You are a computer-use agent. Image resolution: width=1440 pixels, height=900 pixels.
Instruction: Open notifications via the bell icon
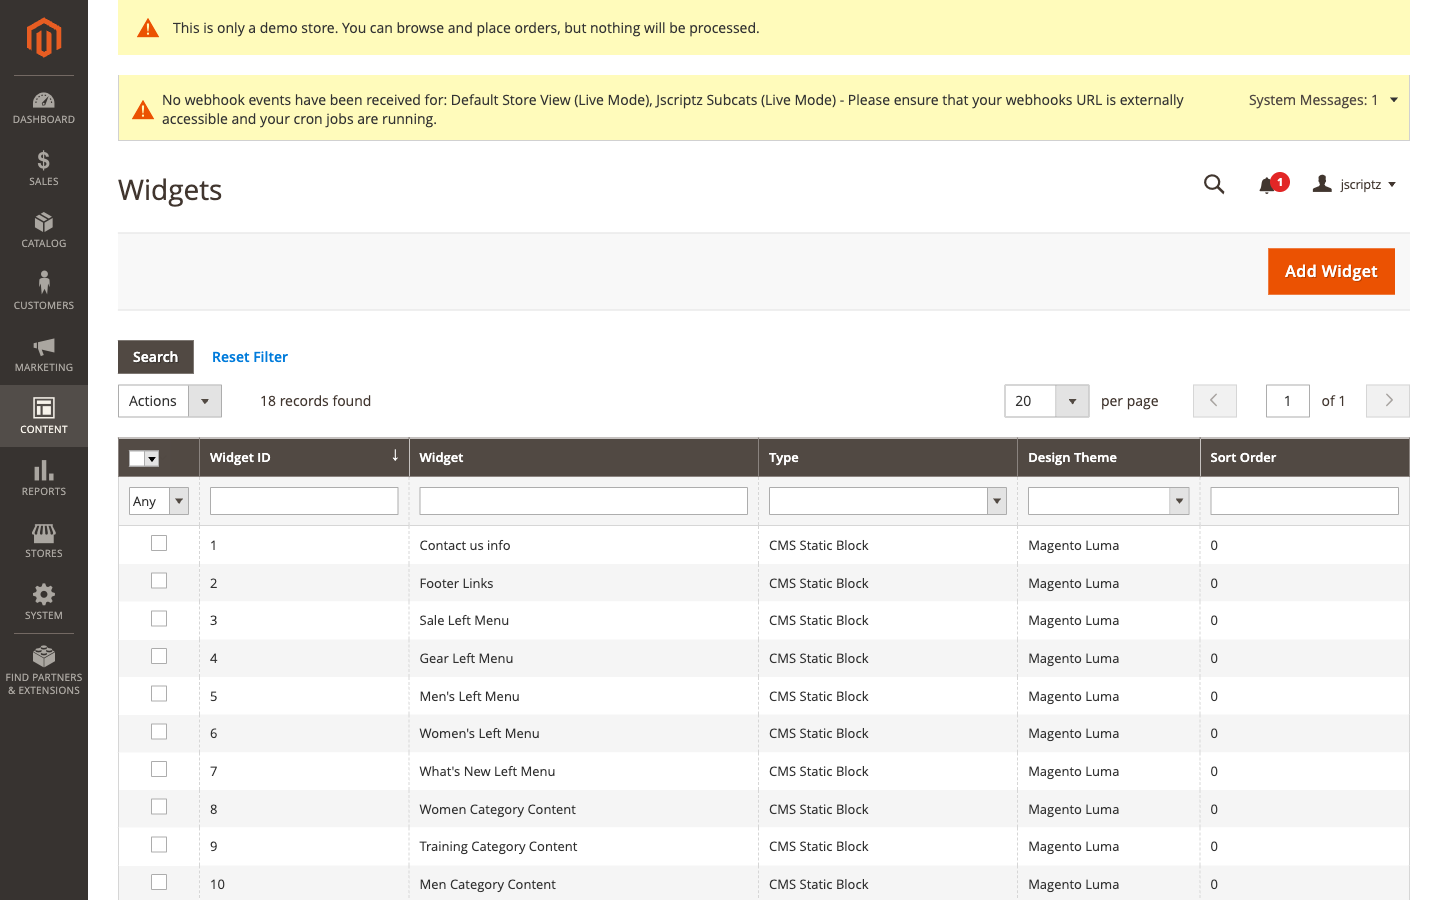click(1266, 184)
